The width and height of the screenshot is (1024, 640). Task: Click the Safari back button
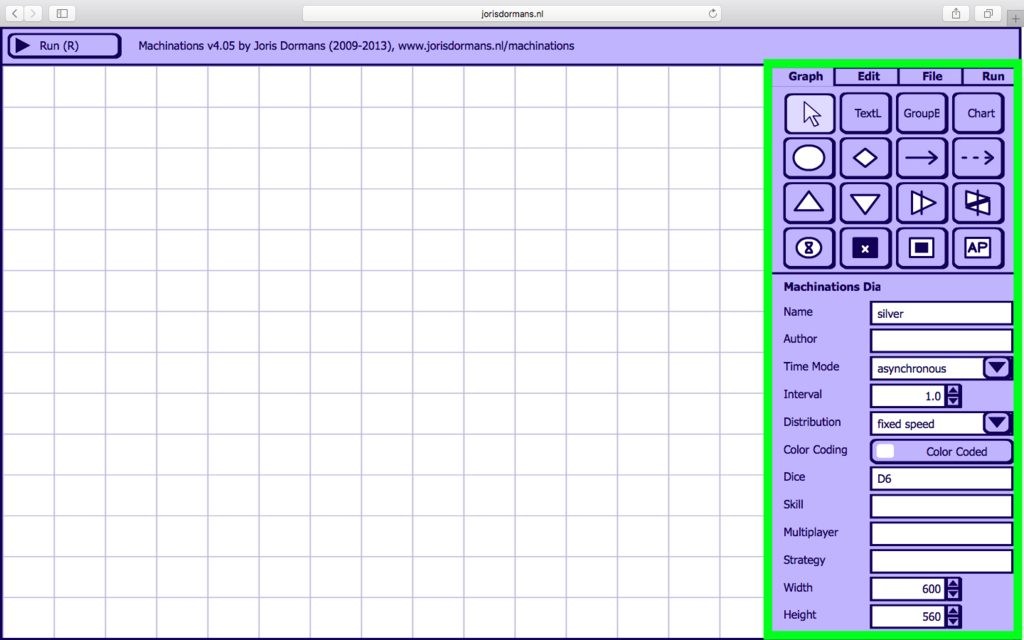tap(14, 13)
